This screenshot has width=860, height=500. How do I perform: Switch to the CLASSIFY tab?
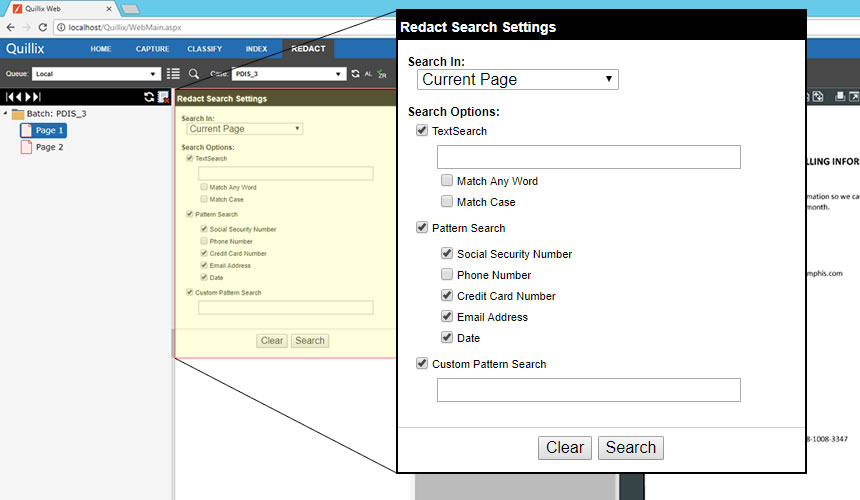pos(204,48)
